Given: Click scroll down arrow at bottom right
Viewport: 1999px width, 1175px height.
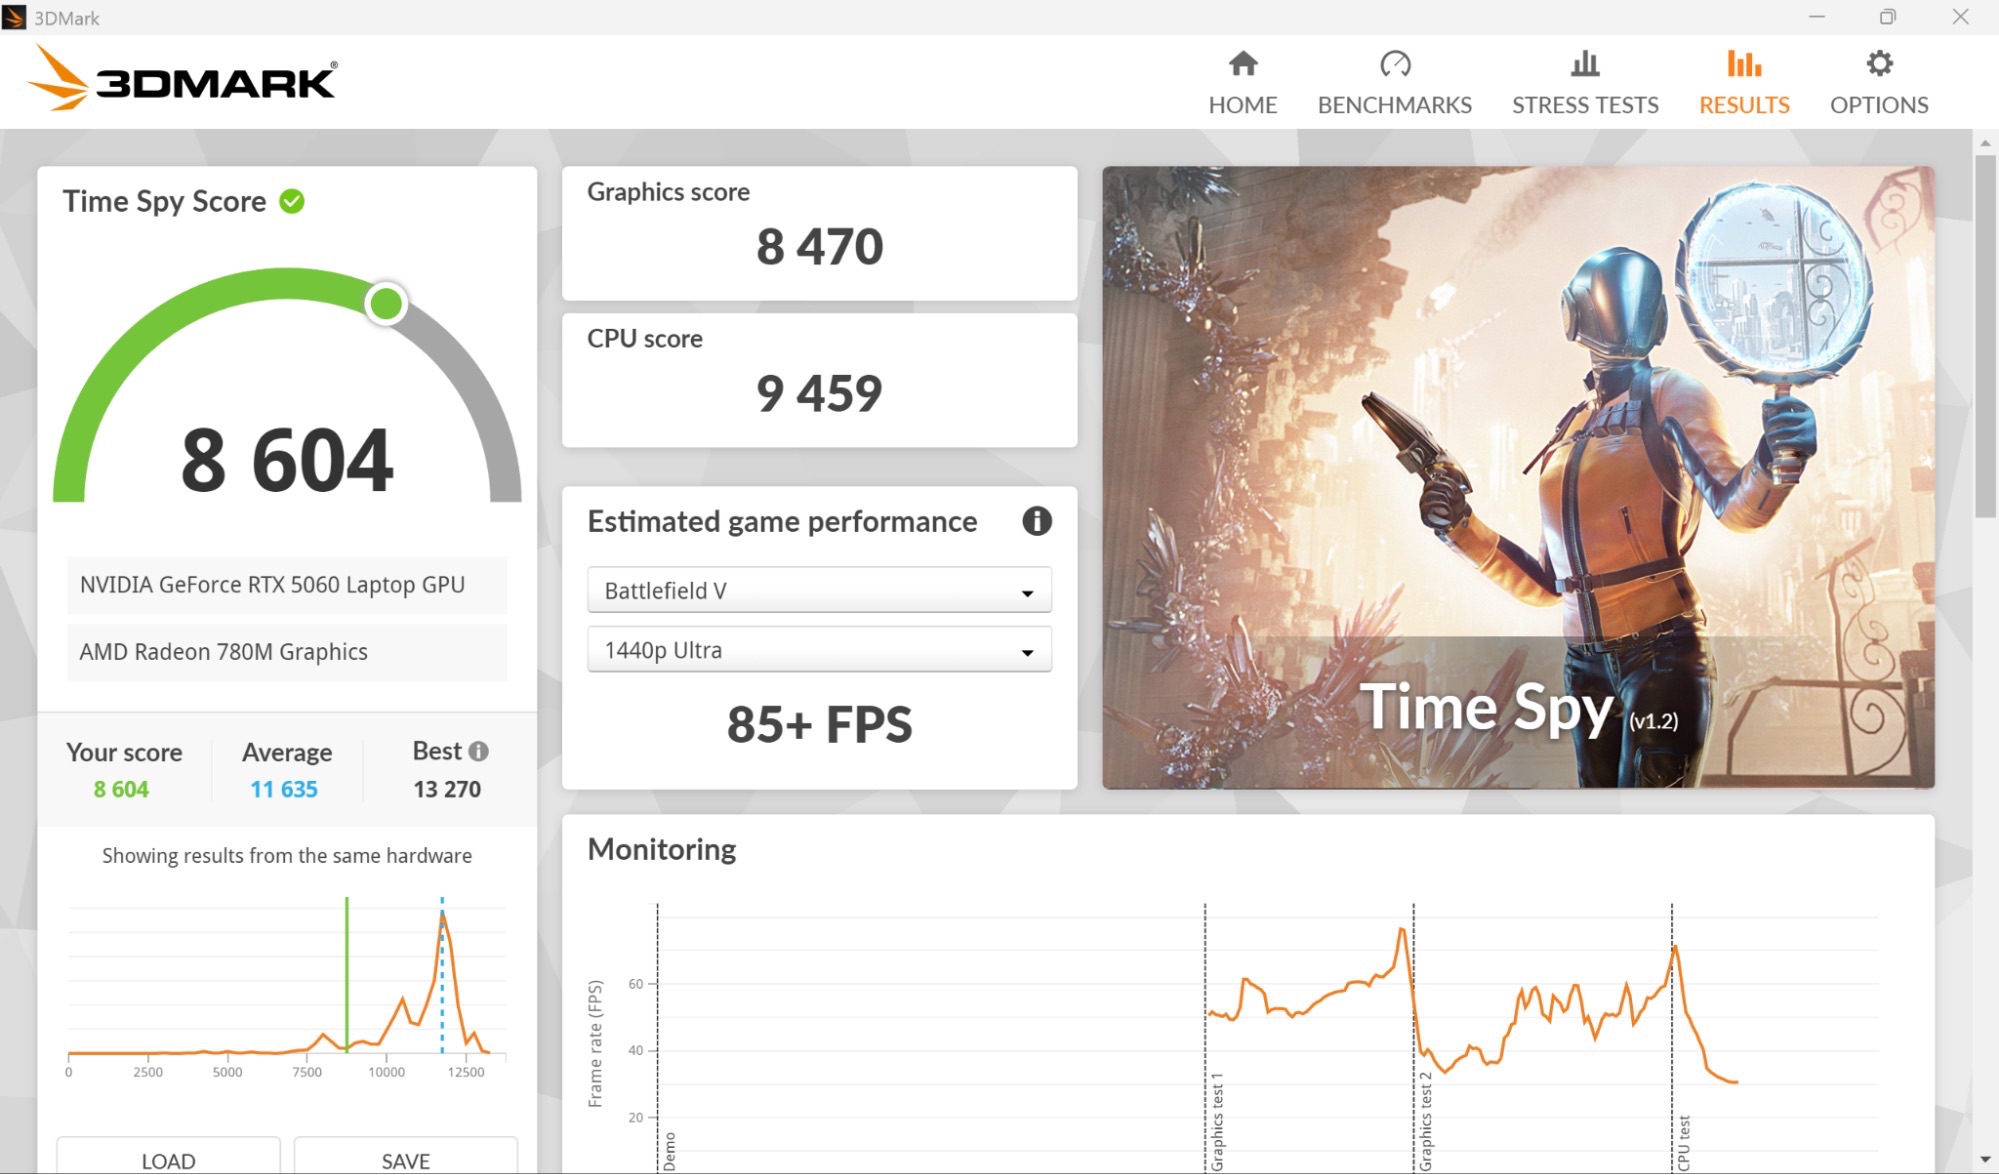Looking at the screenshot, I should click(1985, 1160).
